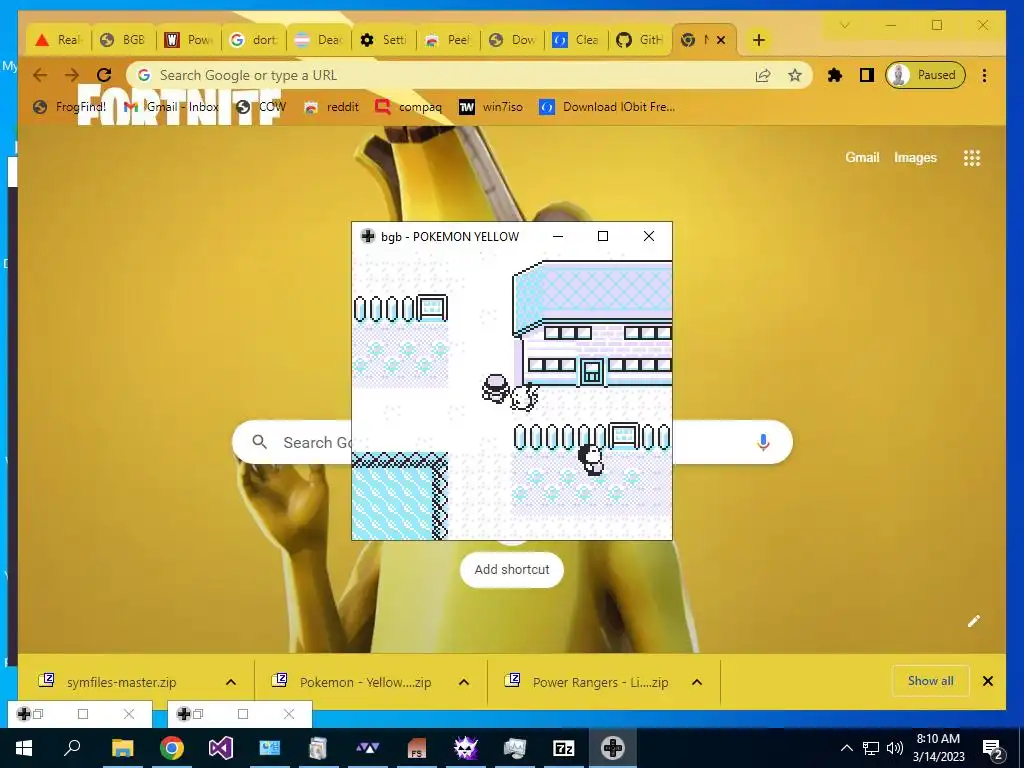Viewport: 1024px width, 768px height.
Task: Click the bgb window gamepad icon
Action: (368, 236)
